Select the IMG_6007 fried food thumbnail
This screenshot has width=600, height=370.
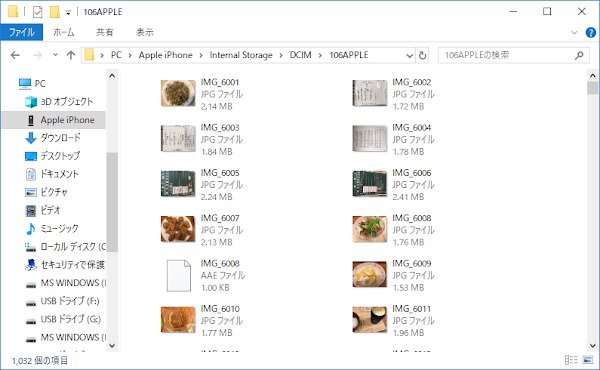point(178,229)
